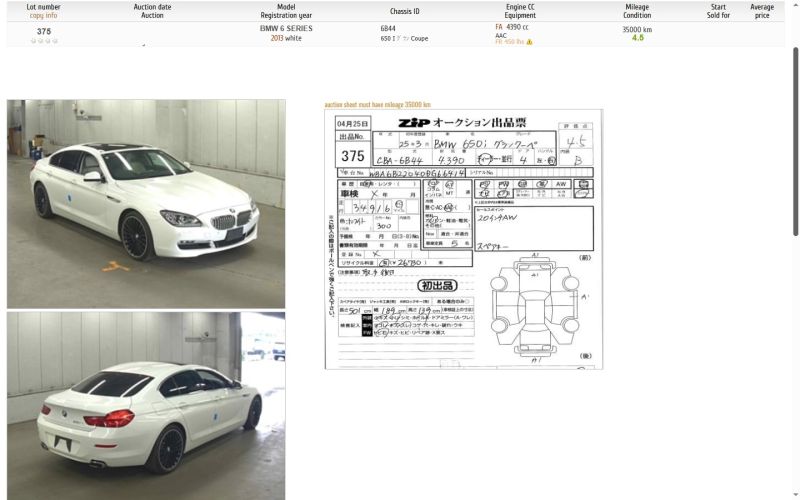Click the 'Auction date' column header
Image resolution: width=800 pixels, height=500 pixels.
153,11
